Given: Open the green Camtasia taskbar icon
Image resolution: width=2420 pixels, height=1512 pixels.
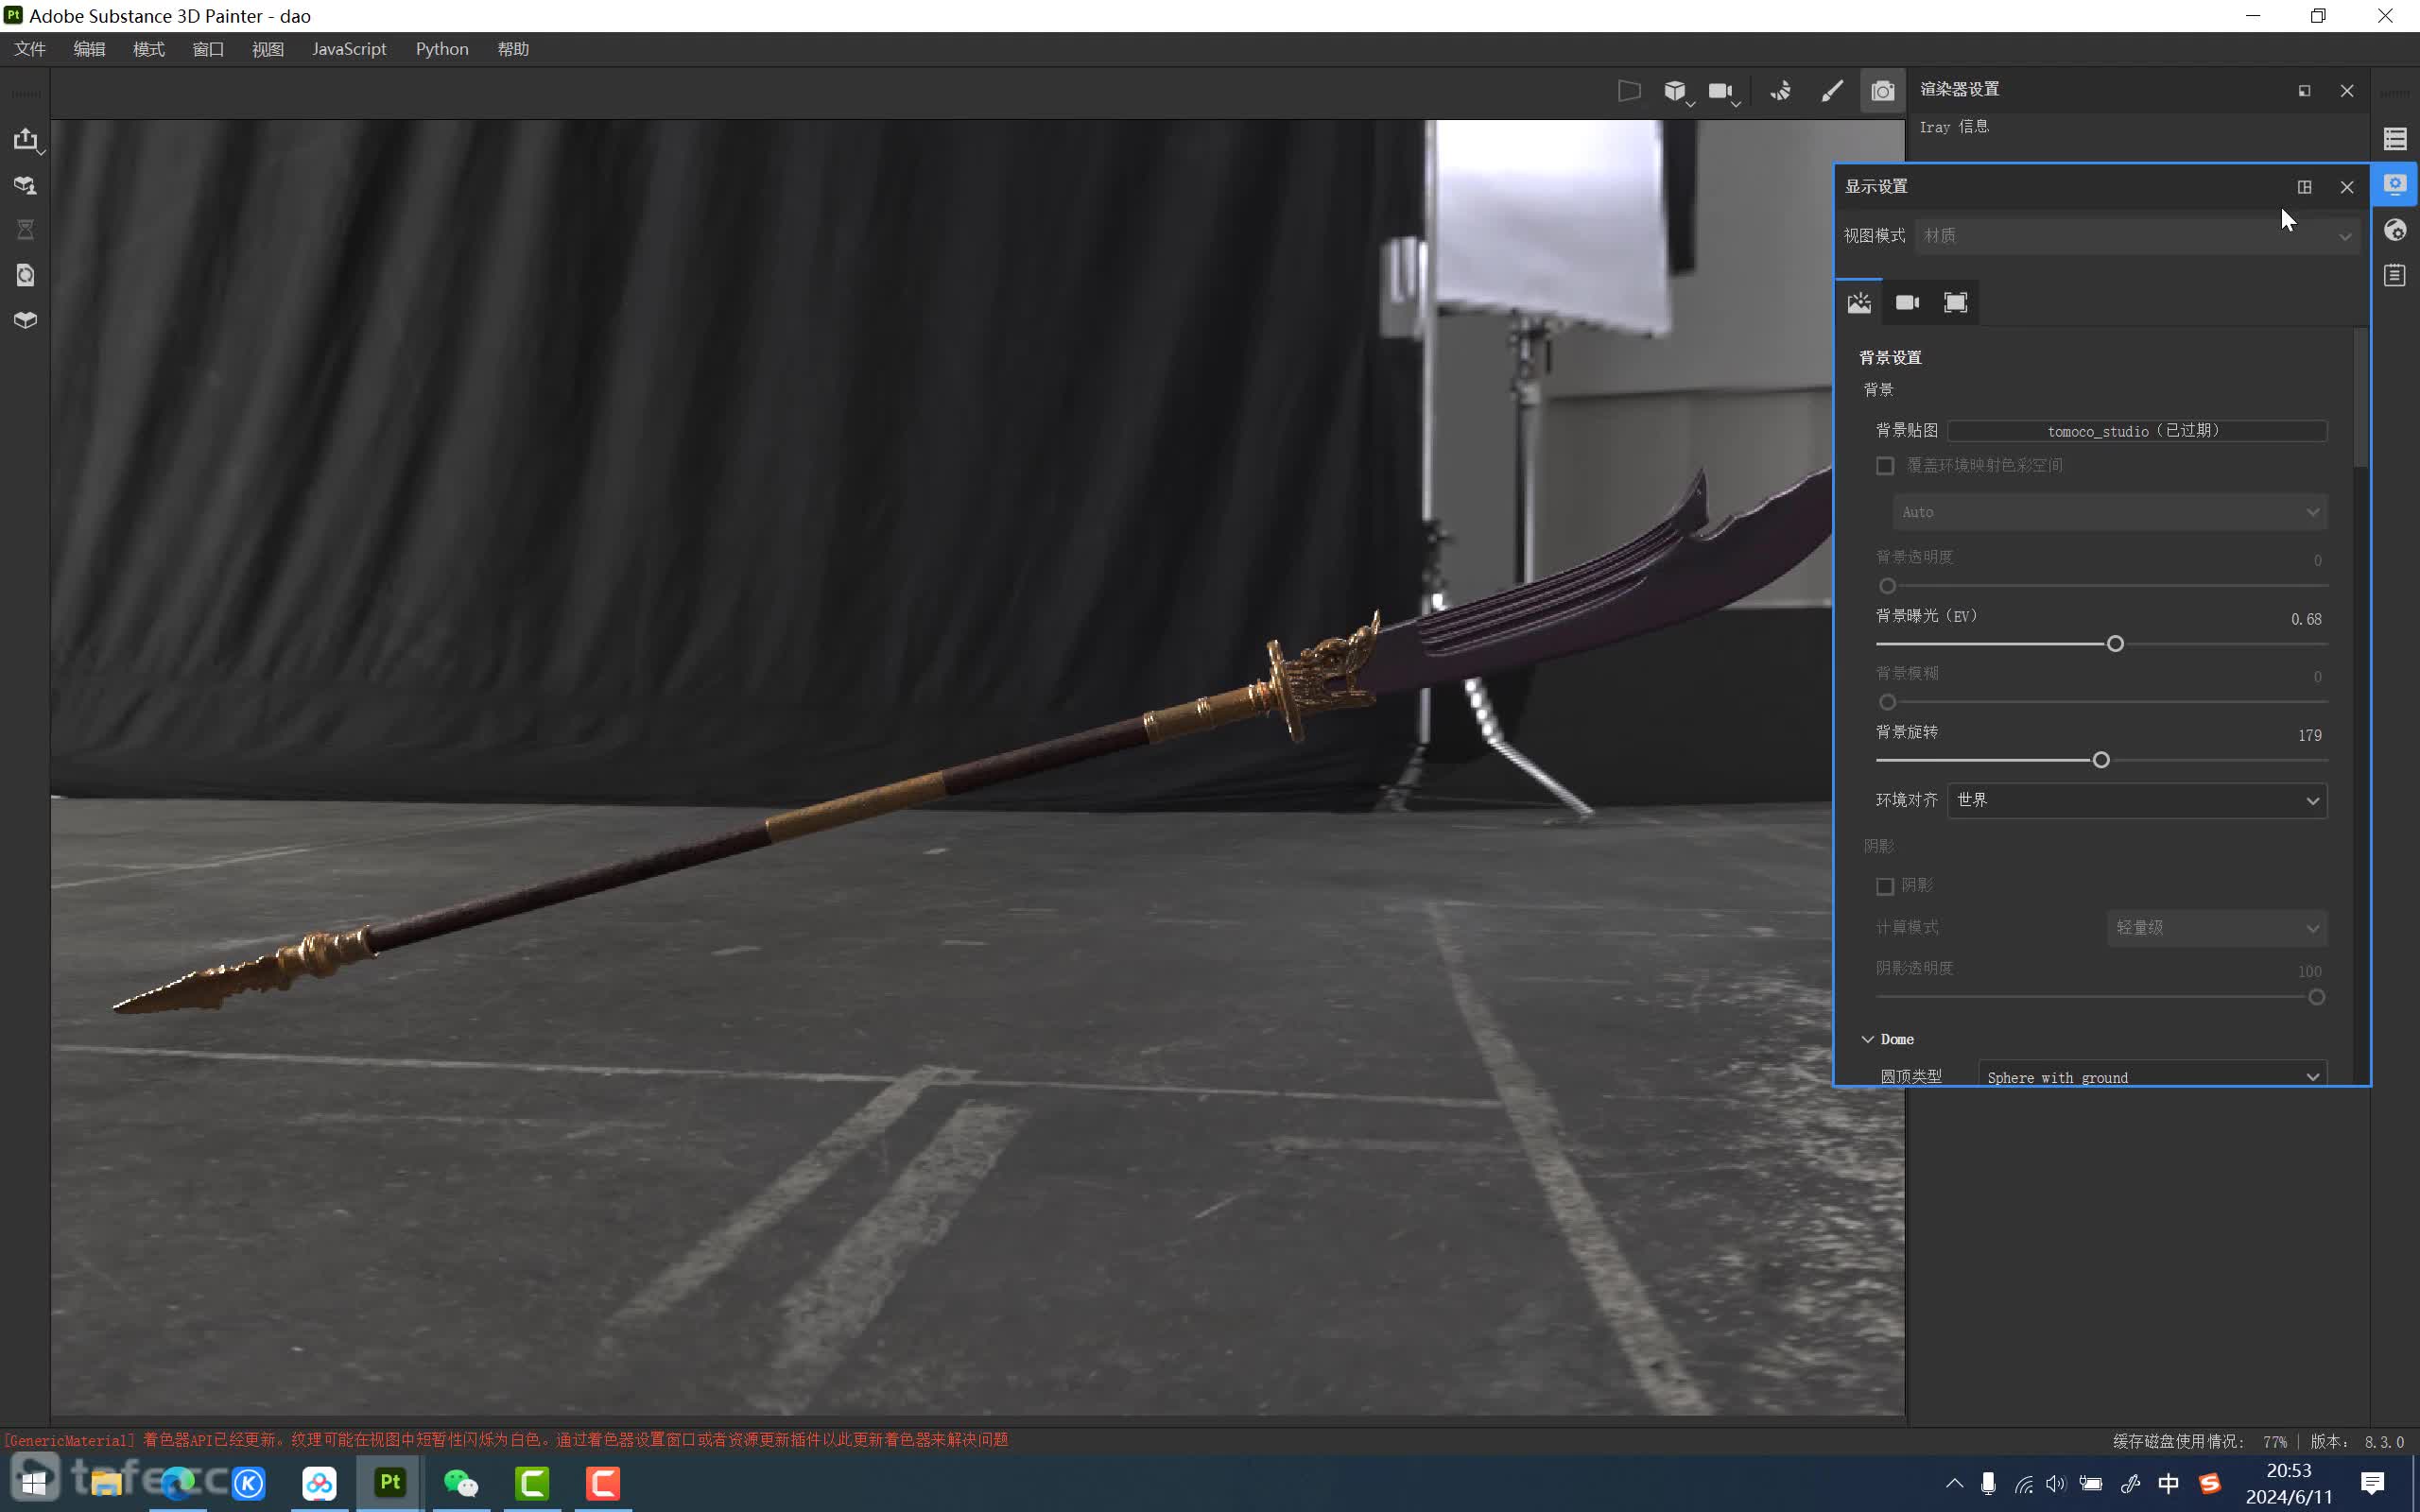Looking at the screenshot, I should click(532, 1482).
